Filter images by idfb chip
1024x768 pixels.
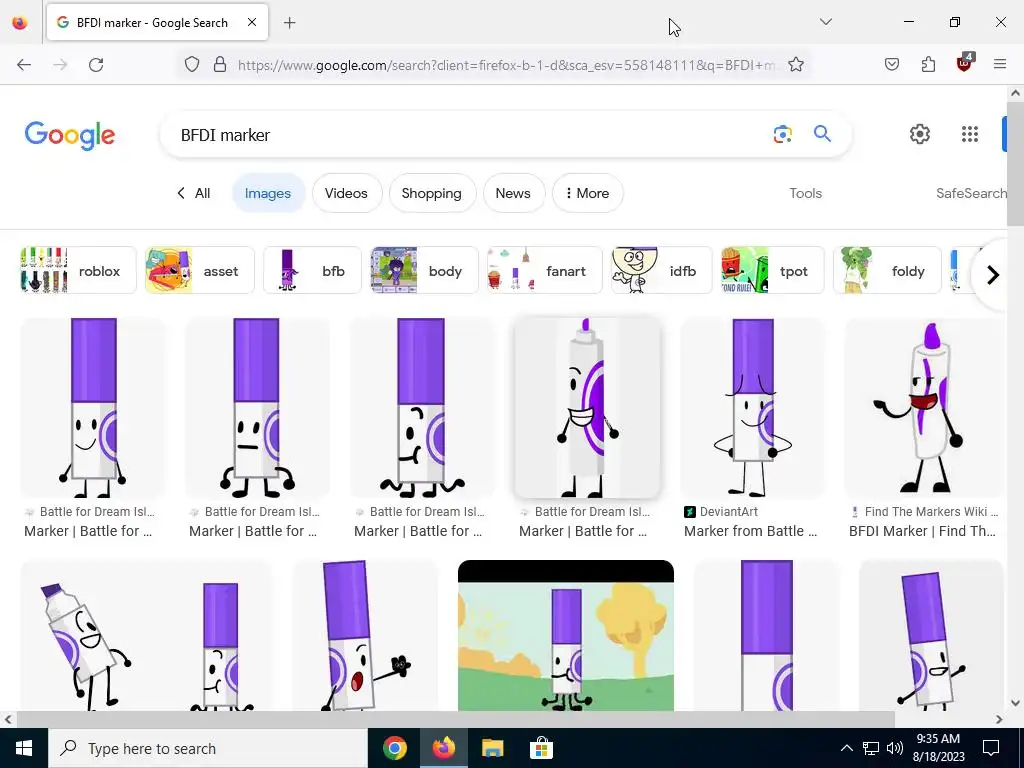(662, 270)
